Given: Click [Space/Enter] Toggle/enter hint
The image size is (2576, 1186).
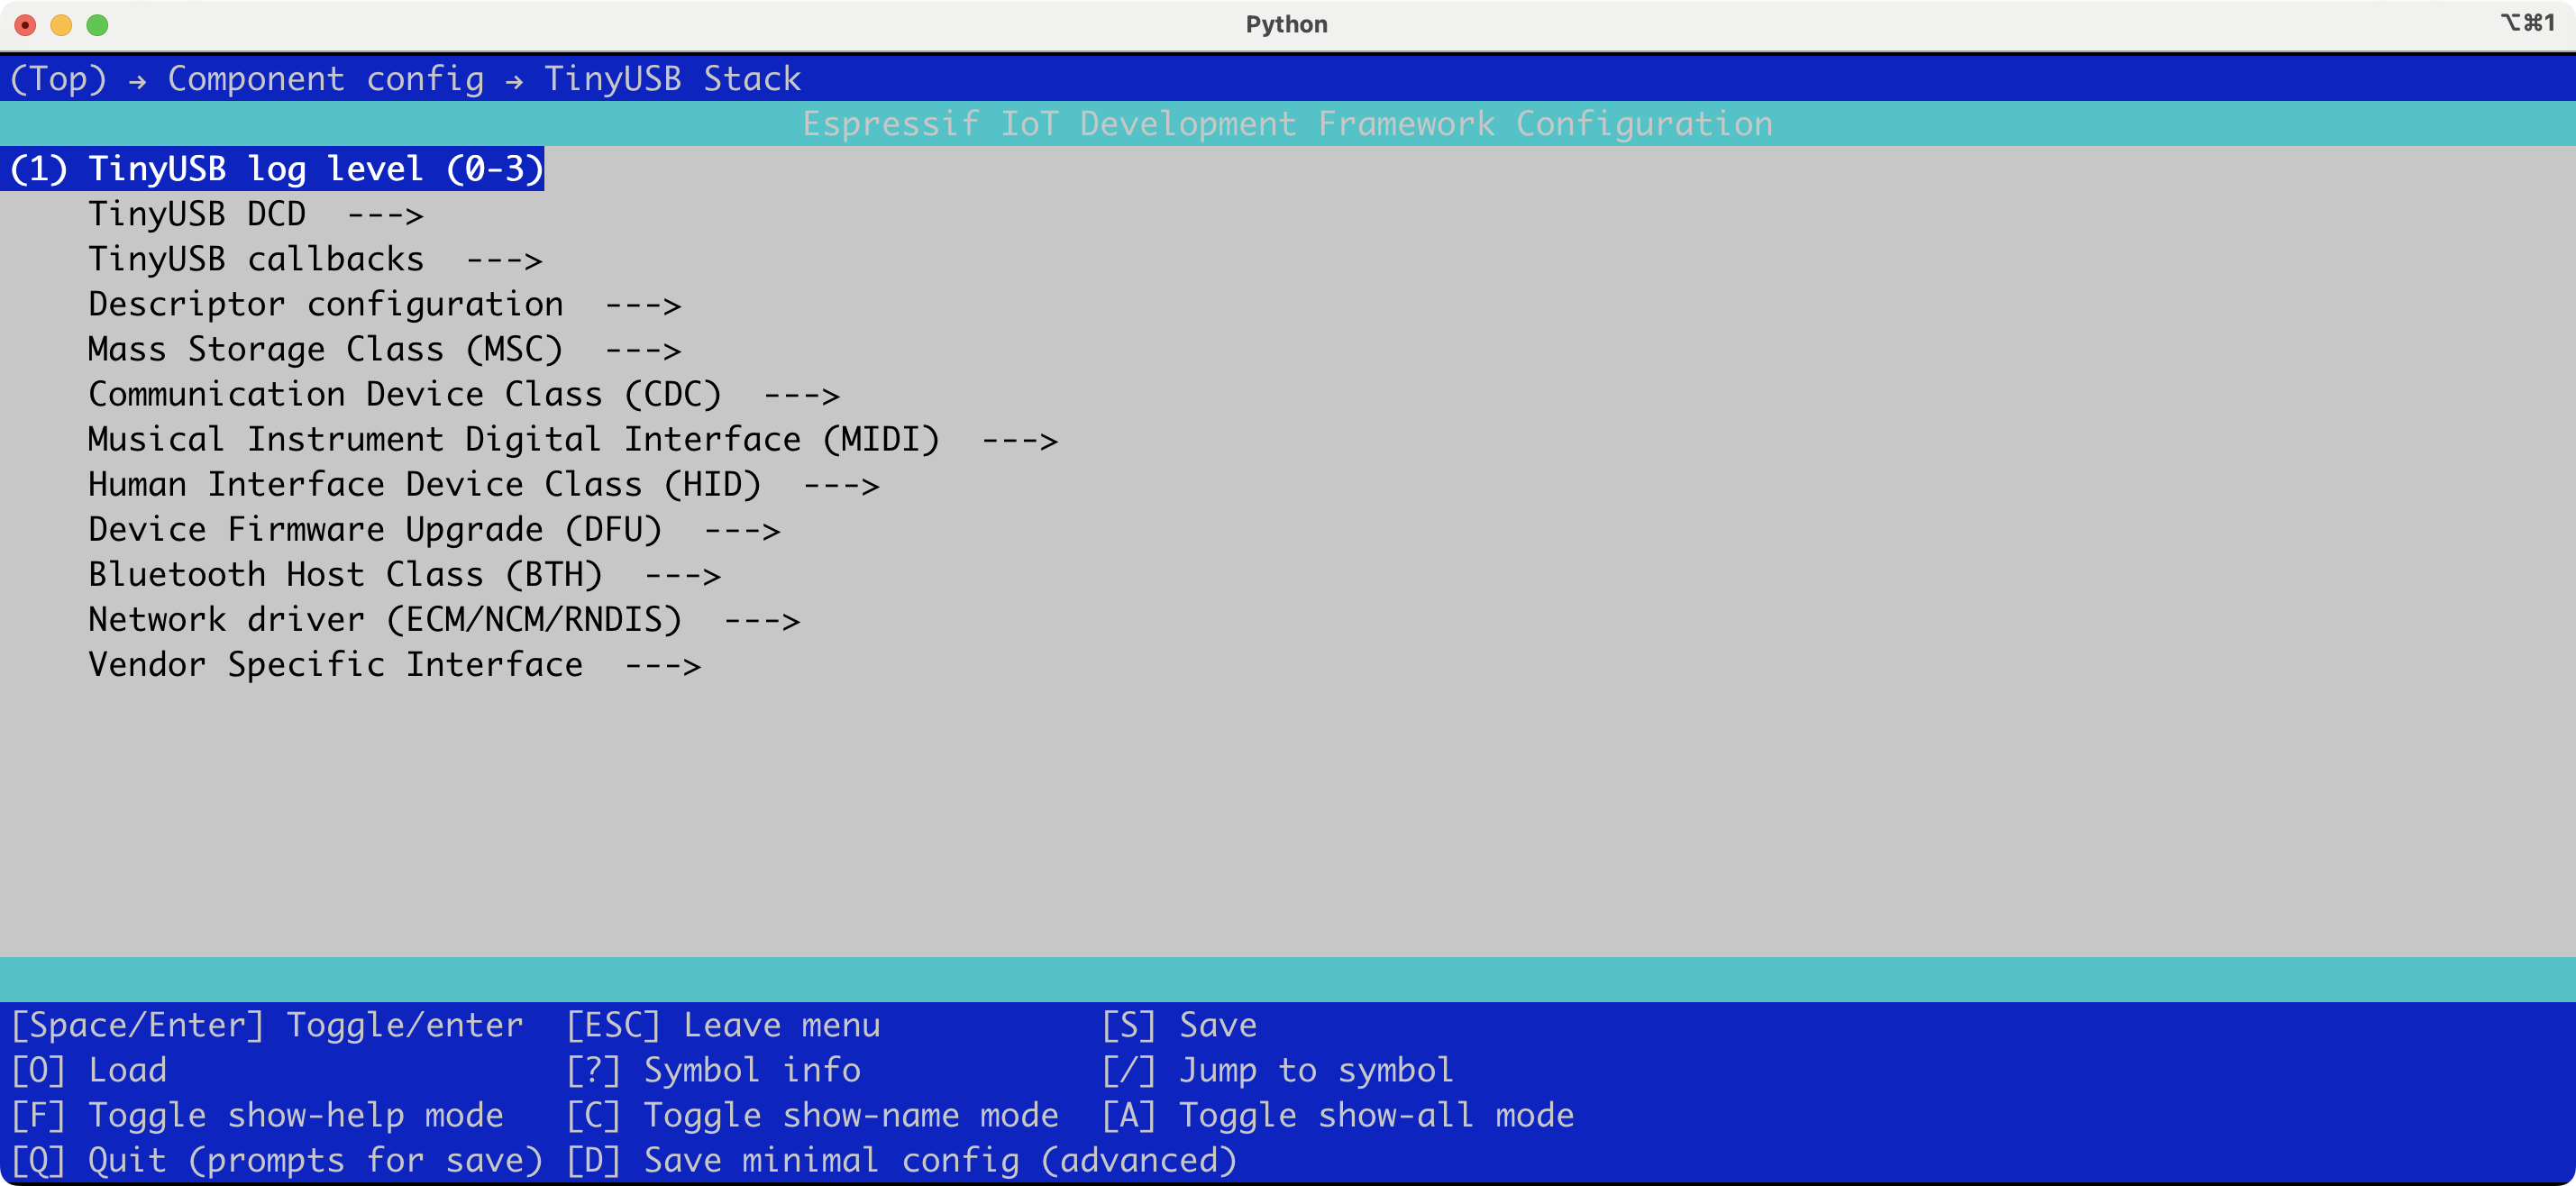Looking at the screenshot, I should 267,1025.
